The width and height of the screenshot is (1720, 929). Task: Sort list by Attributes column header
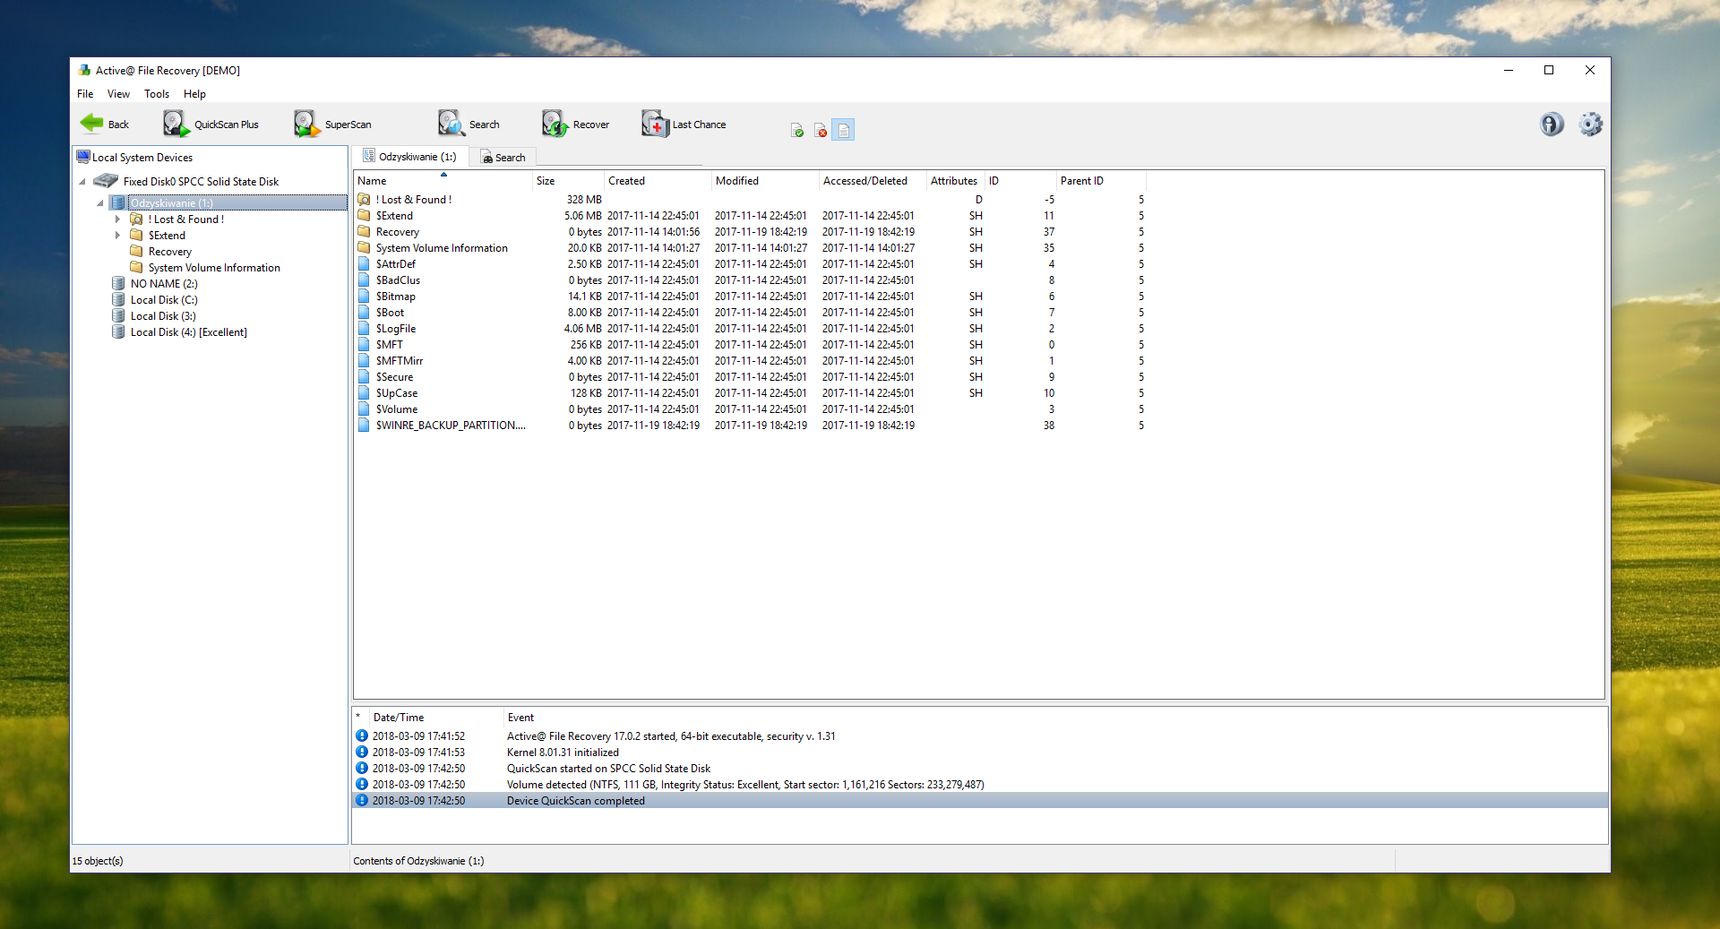(x=956, y=181)
